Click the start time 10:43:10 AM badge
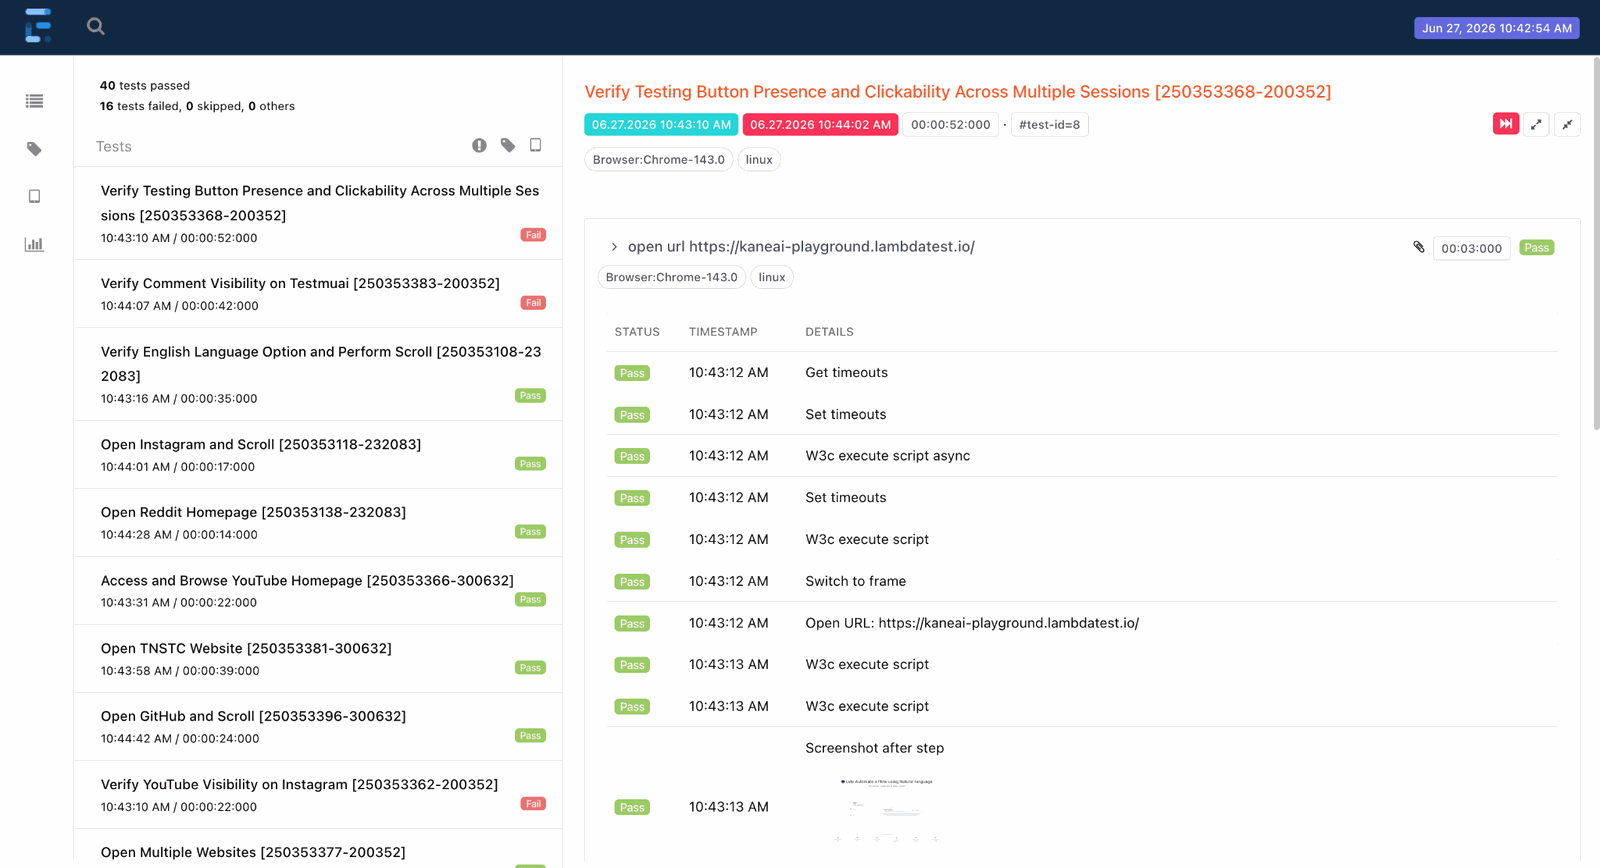Viewport: 1600px width, 868px height. click(661, 125)
